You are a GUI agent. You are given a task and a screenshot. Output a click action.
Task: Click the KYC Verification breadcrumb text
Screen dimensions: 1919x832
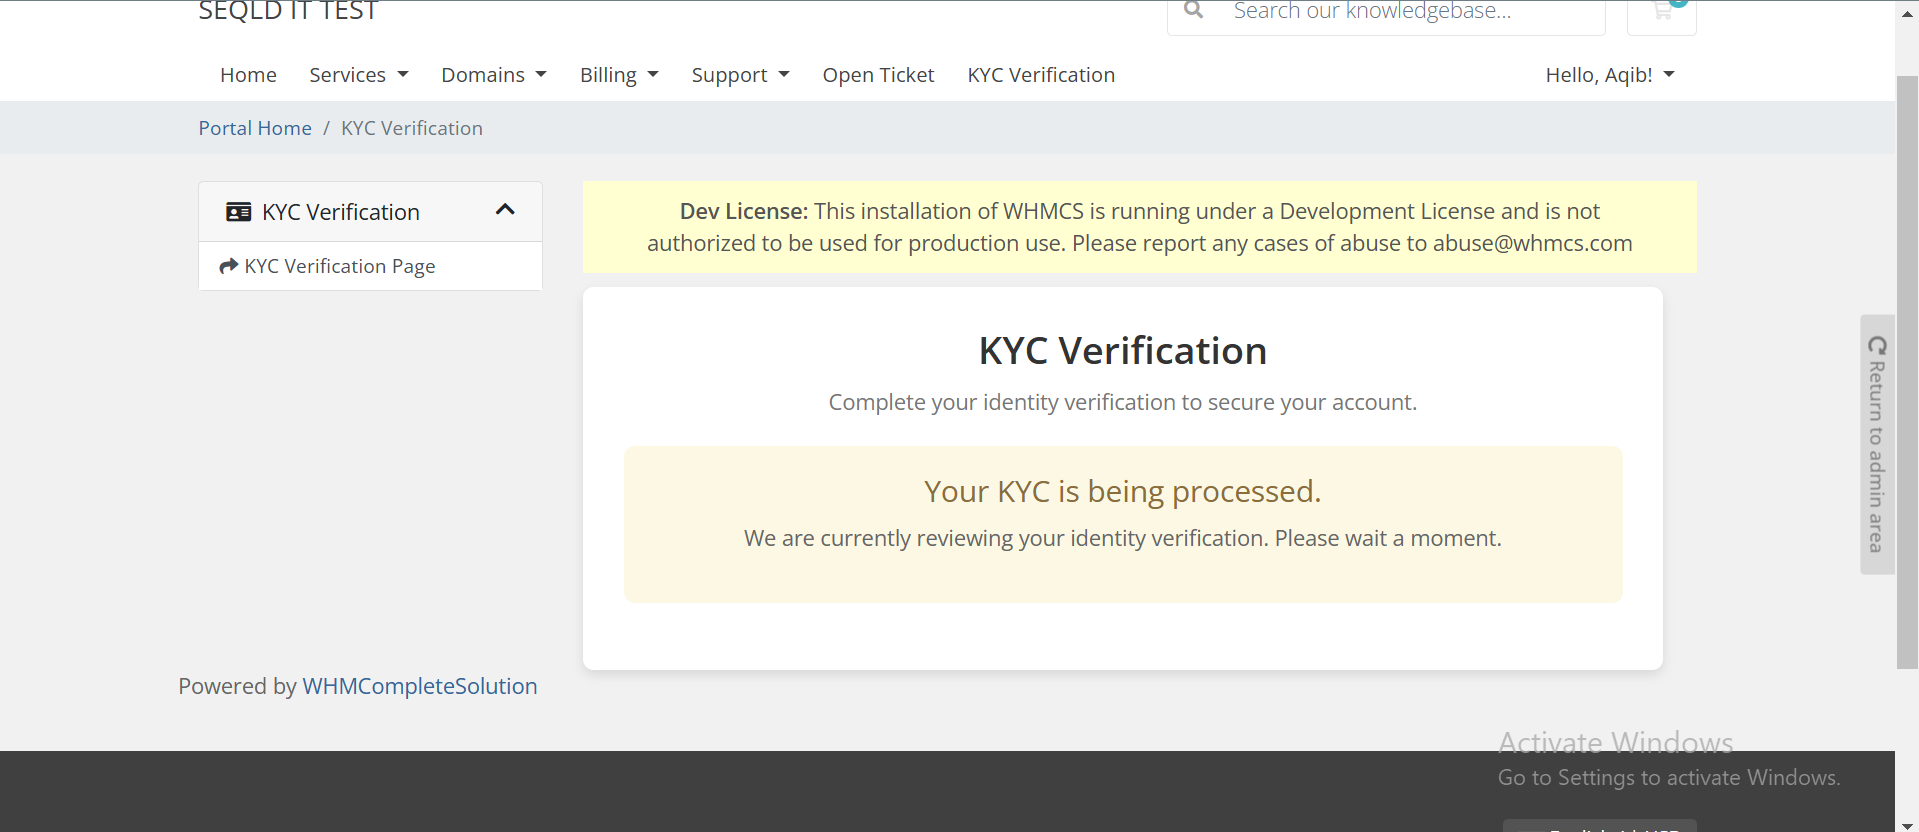[412, 128]
